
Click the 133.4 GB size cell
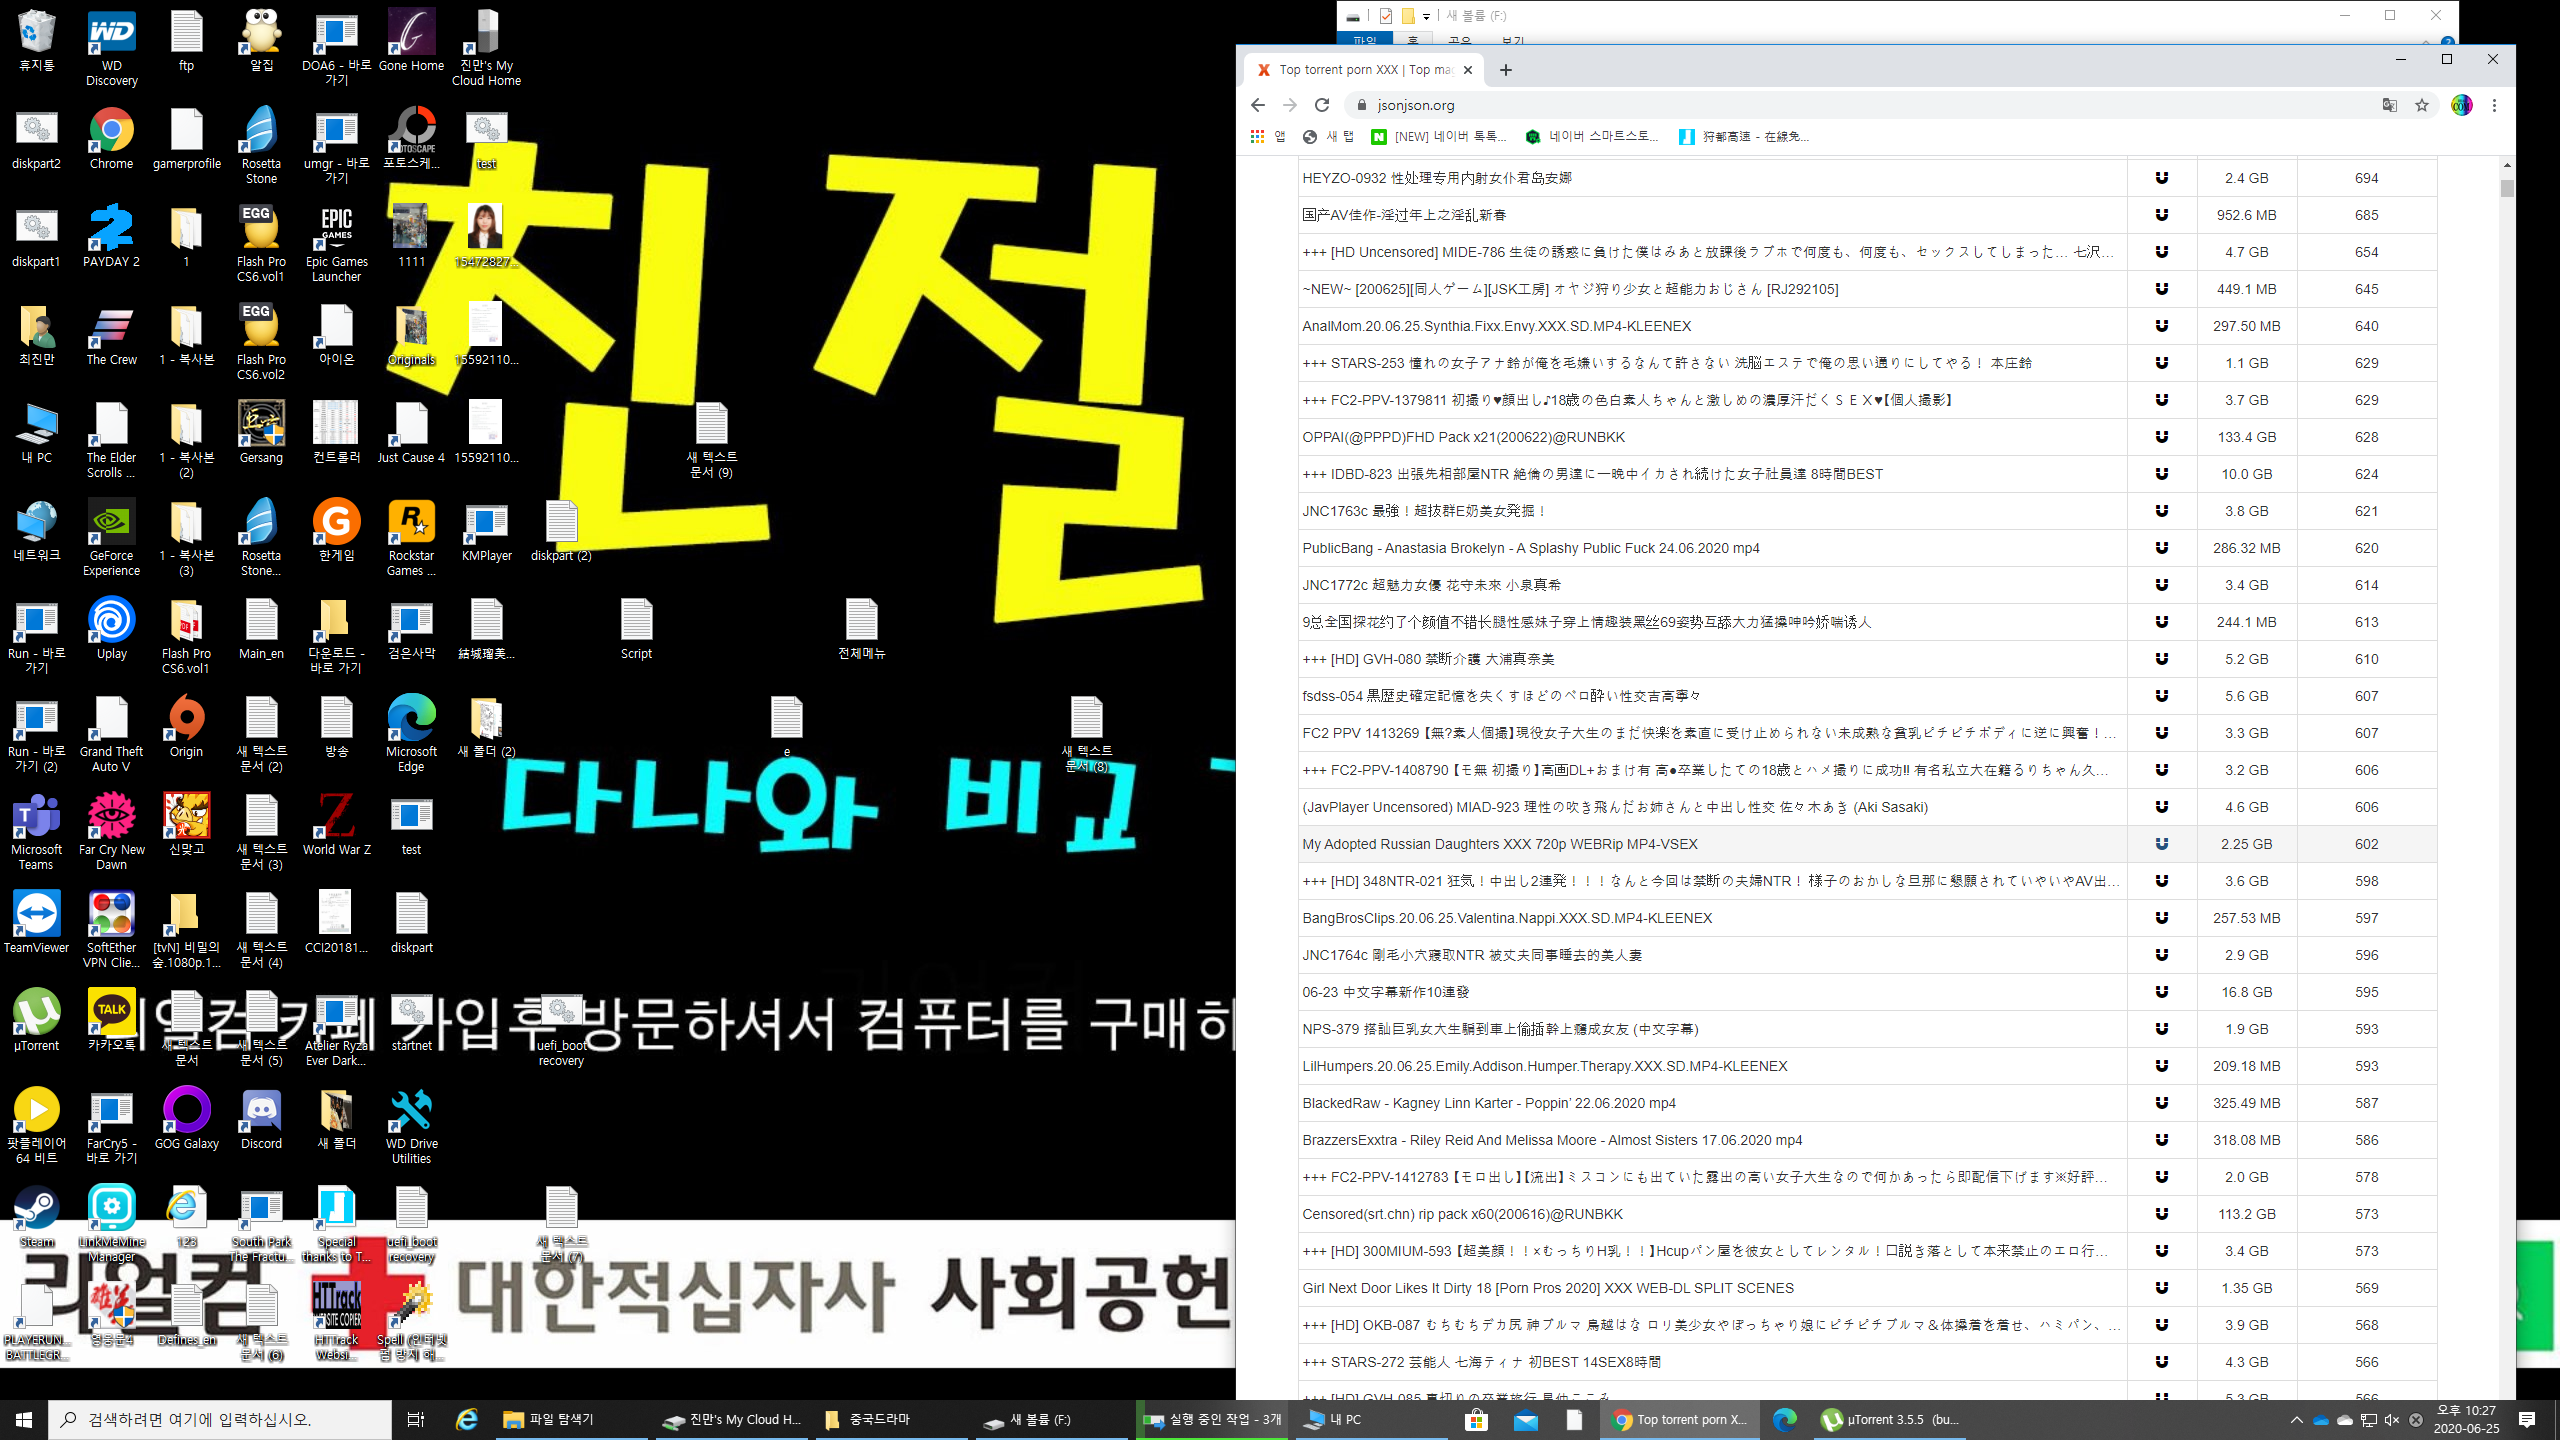point(2246,437)
